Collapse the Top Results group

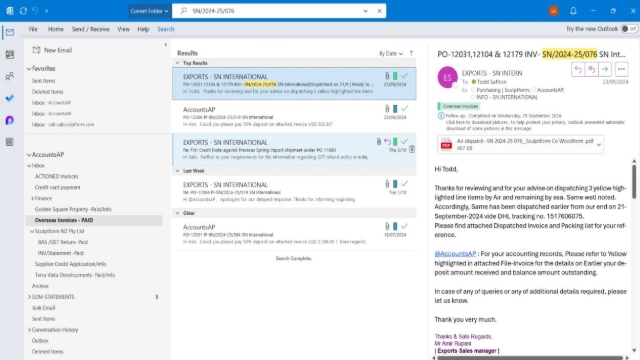pos(177,63)
